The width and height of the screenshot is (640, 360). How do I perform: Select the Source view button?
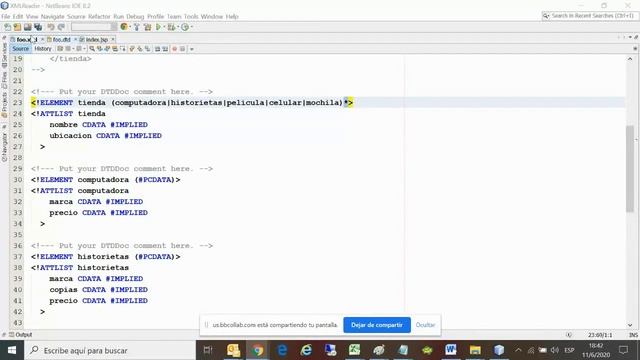click(20, 49)
